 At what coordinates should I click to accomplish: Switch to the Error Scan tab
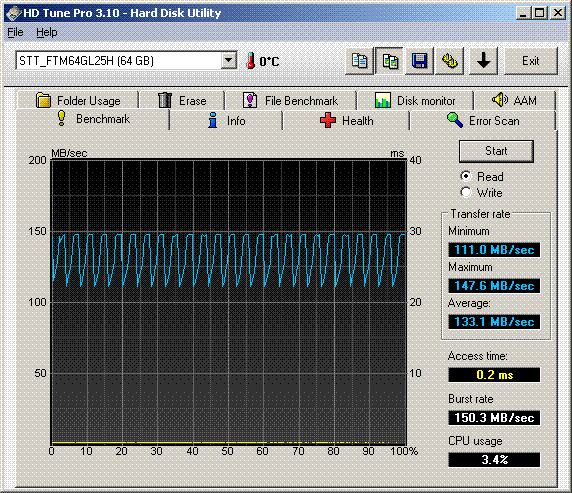coord(482,120)
